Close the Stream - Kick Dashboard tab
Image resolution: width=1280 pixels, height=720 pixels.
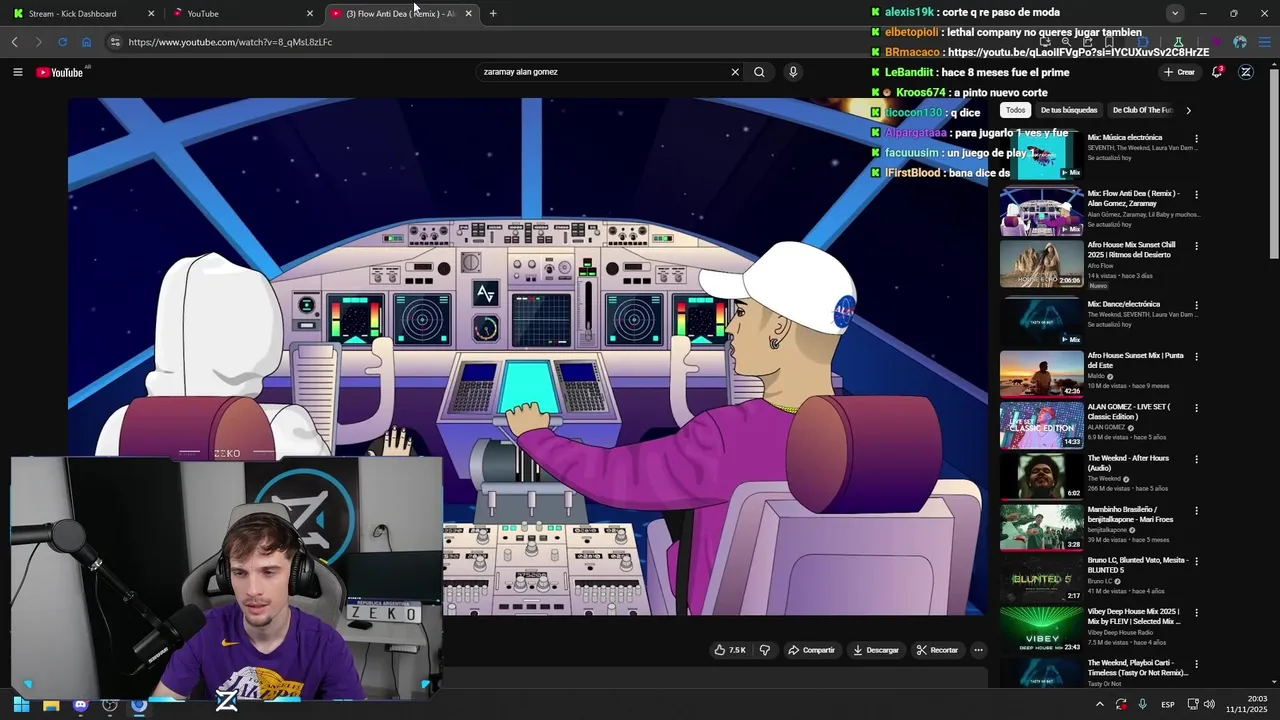[151, 13]
